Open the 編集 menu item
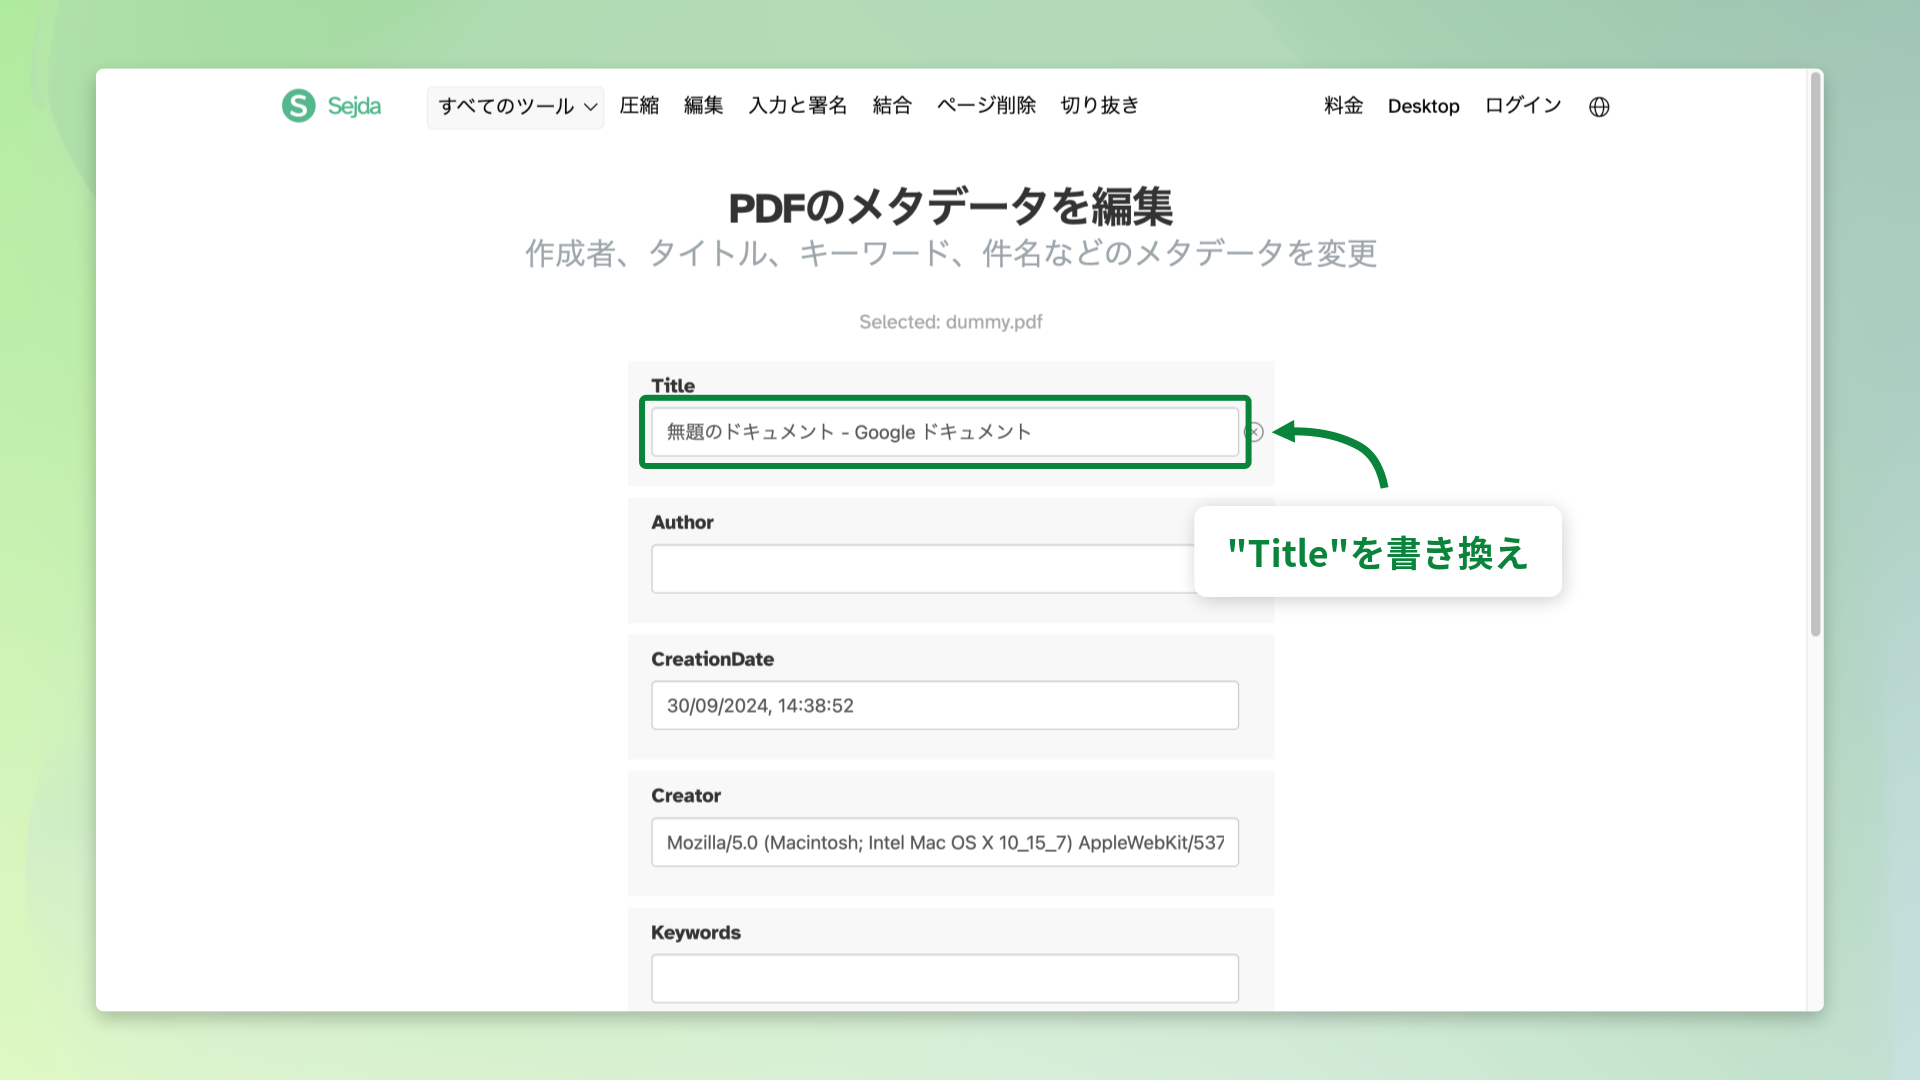The width and height of the screenshot is (1920, 1080). (x=703, y=106)
